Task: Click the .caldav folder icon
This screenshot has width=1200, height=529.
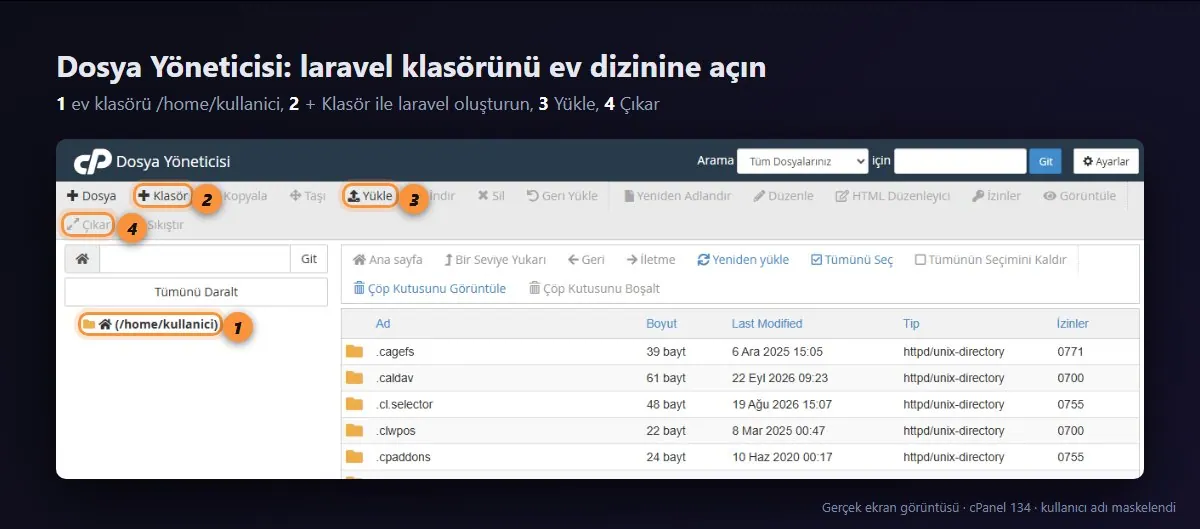Action: (355, 378)
